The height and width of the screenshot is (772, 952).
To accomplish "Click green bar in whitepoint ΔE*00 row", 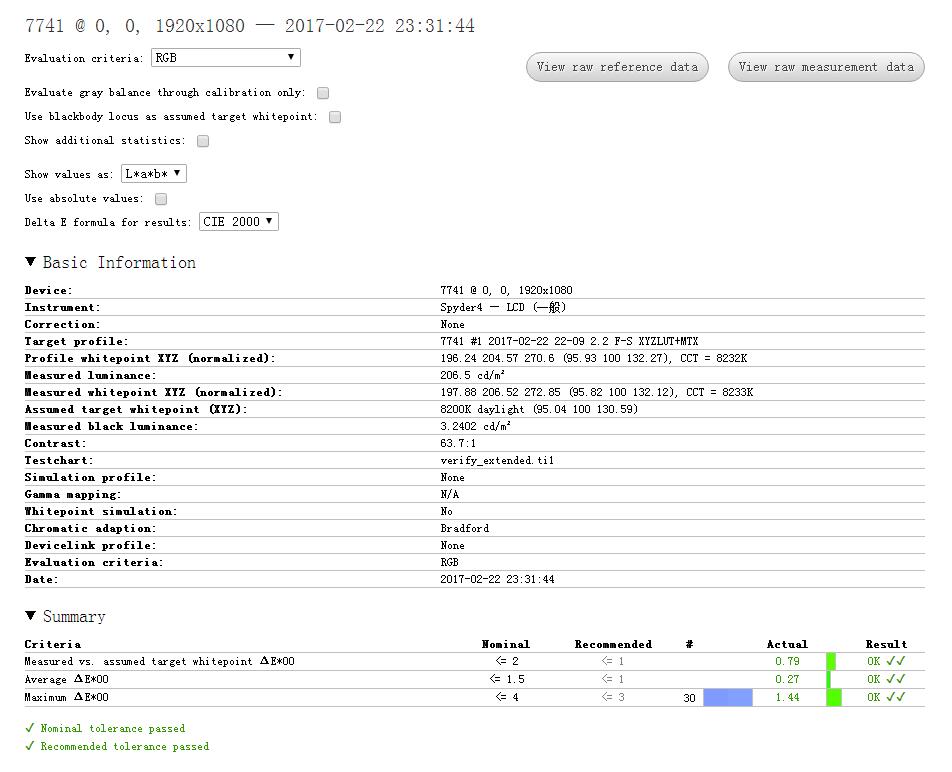I will pyautogui.click(x=831, y=662).
